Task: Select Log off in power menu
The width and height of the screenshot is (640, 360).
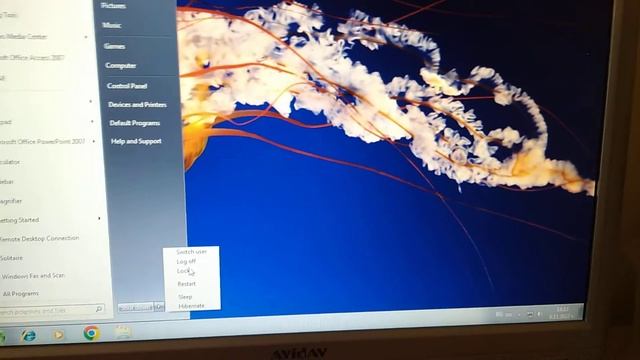Action: [x=186, y=261]
